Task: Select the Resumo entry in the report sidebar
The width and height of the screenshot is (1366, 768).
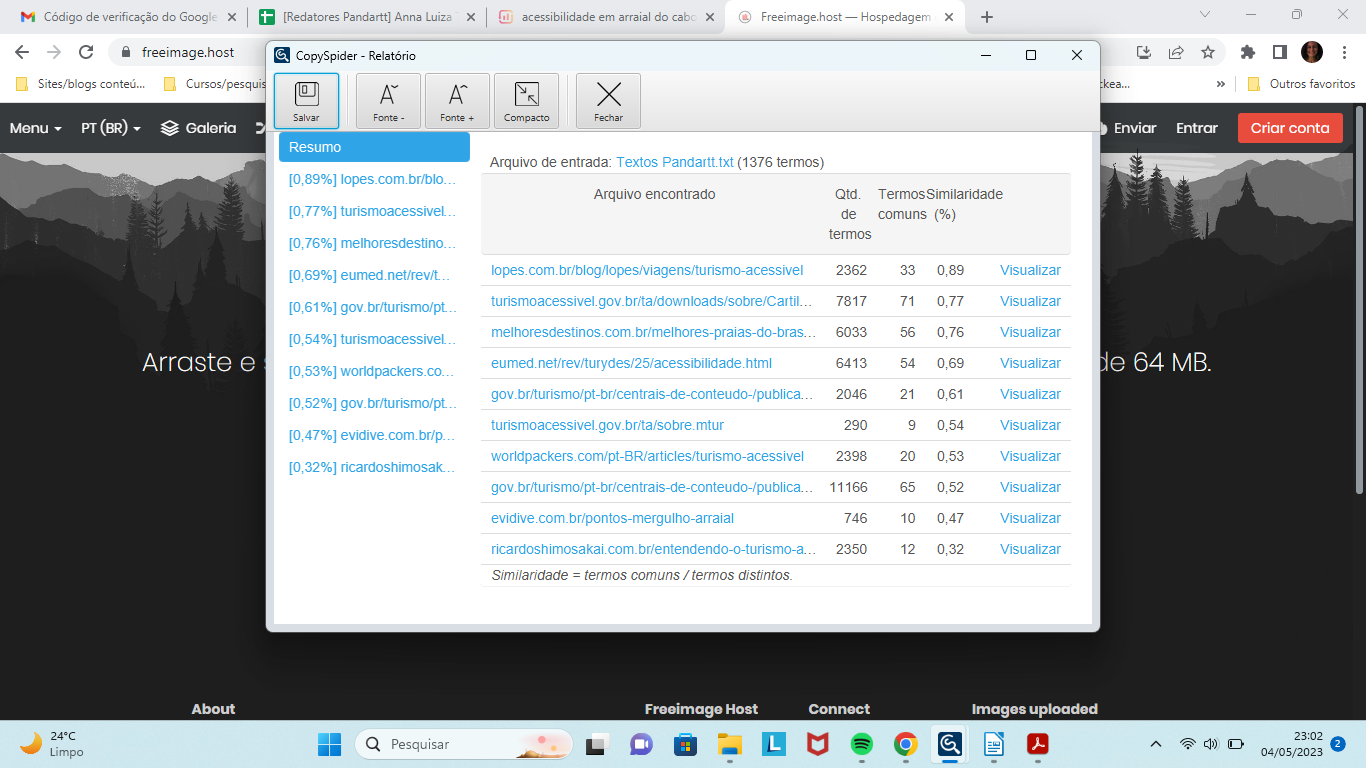Action: click(374, 147)
